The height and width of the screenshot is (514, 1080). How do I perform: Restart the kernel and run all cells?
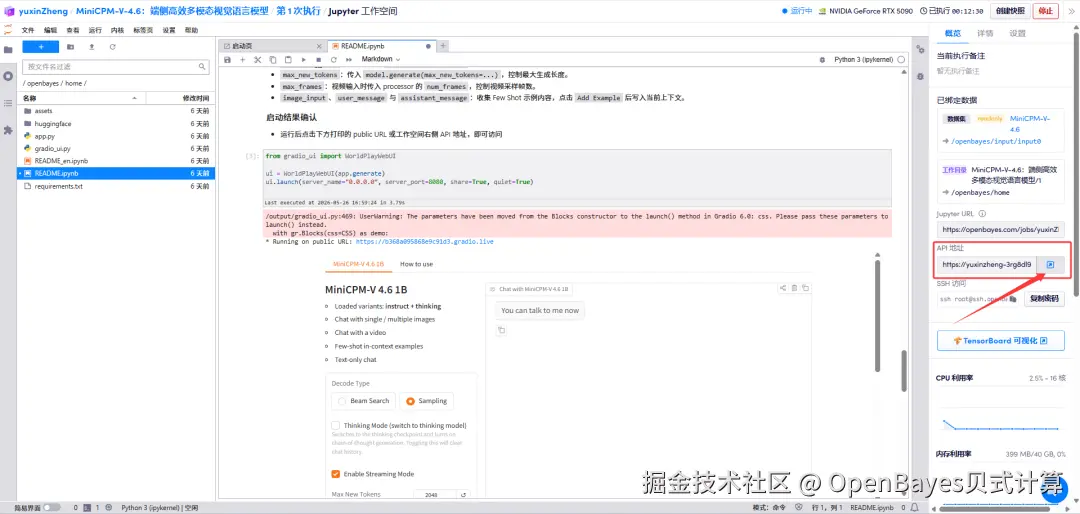349,60
